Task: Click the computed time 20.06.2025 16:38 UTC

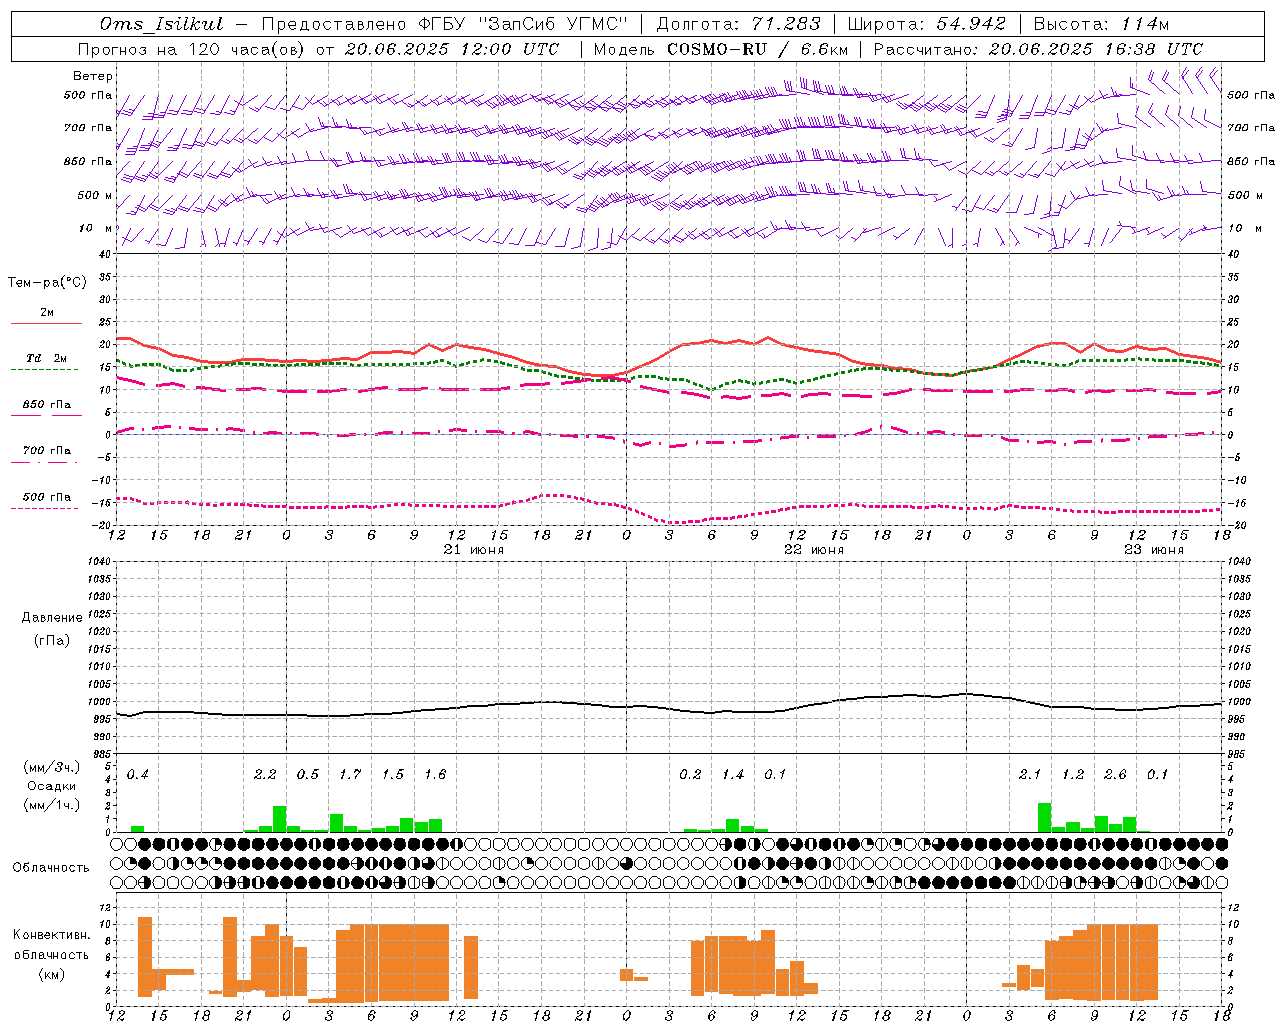Action: (x=1095, y=49)
